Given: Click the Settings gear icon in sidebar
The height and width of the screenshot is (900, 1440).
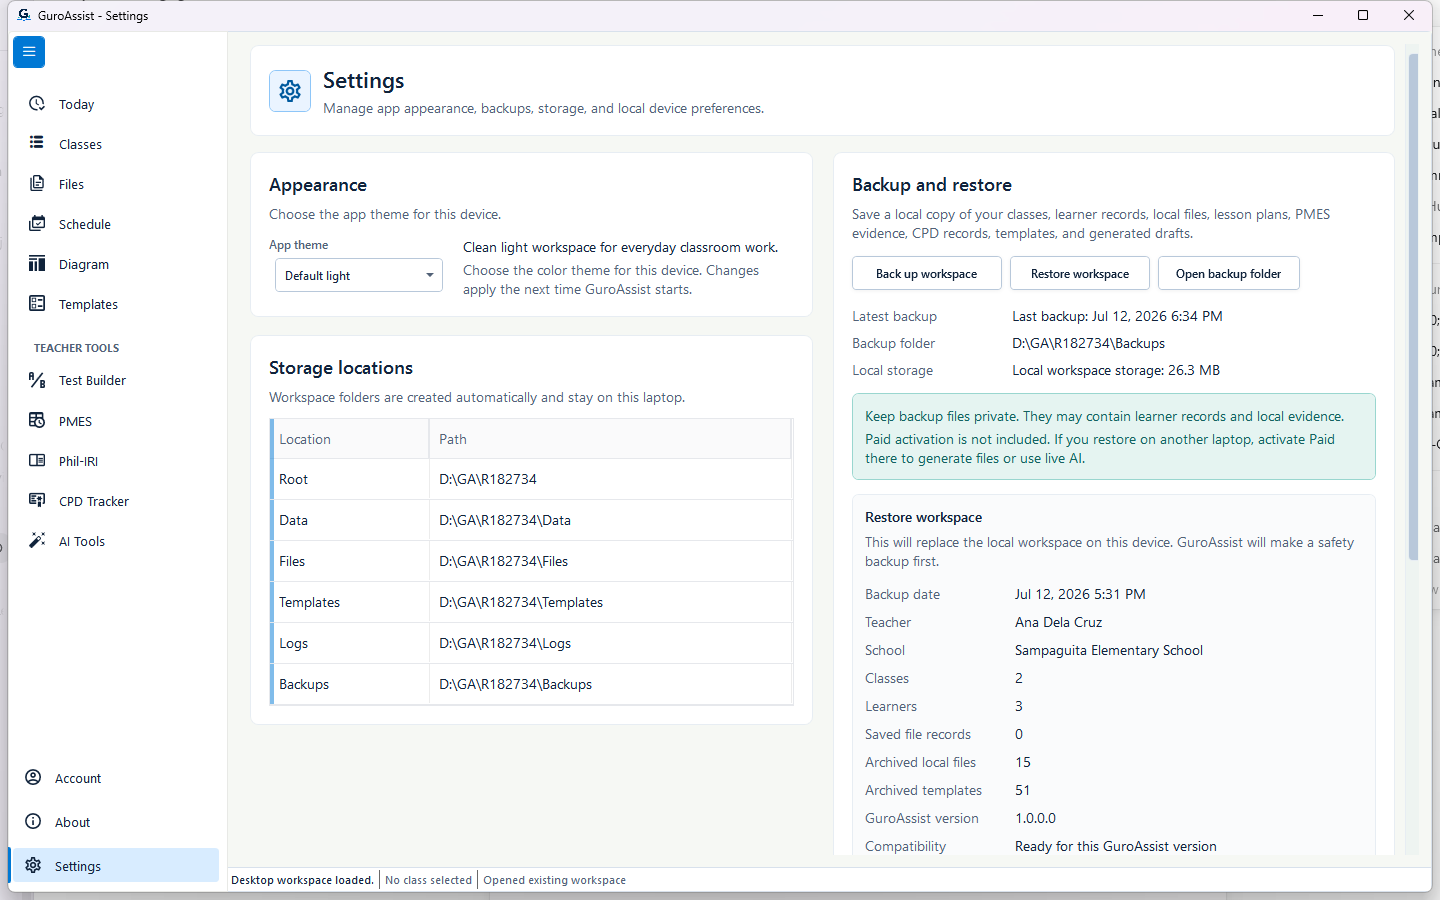Looking at the screenshot, I should (x=33, y=866).
